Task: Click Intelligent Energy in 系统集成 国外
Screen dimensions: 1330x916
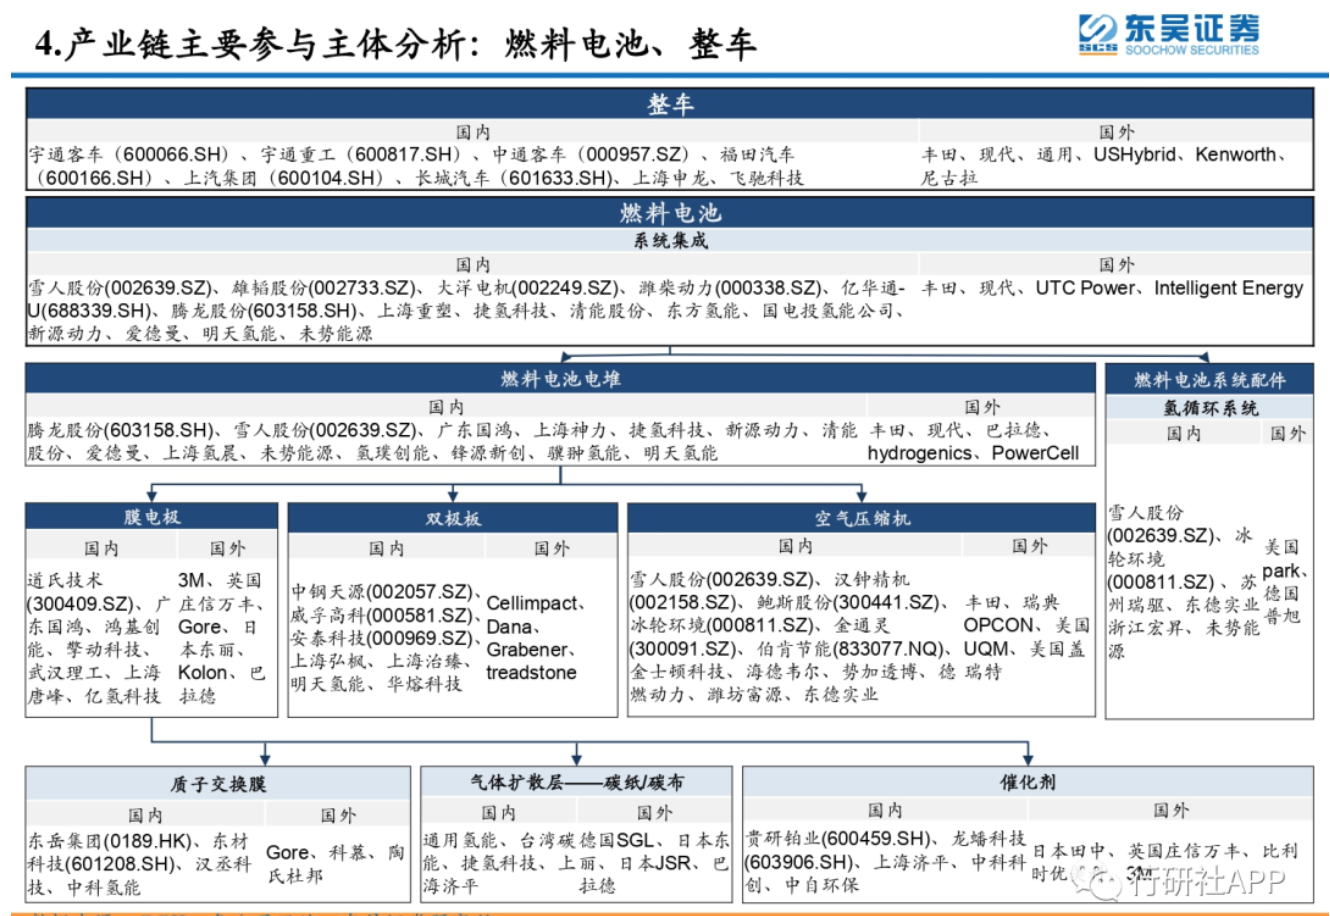Action: click(1229, 288)
